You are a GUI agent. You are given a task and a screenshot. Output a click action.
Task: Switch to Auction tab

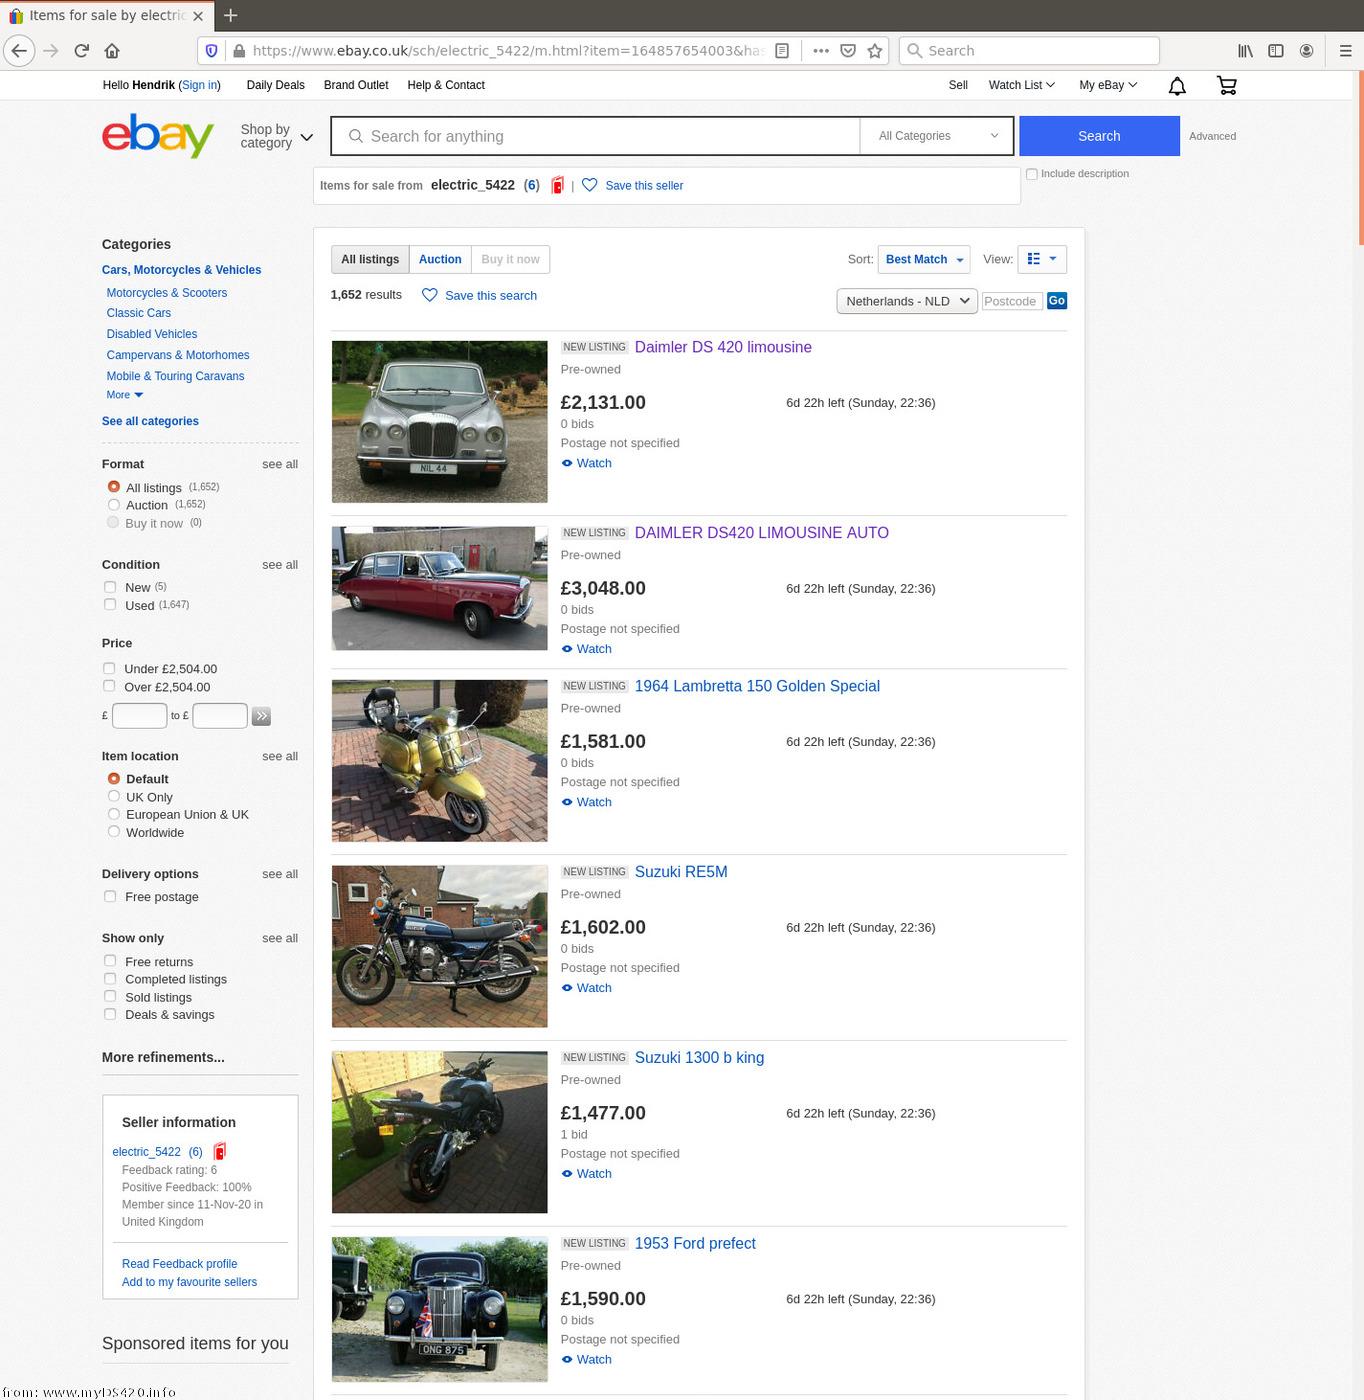tap(440, 259)
